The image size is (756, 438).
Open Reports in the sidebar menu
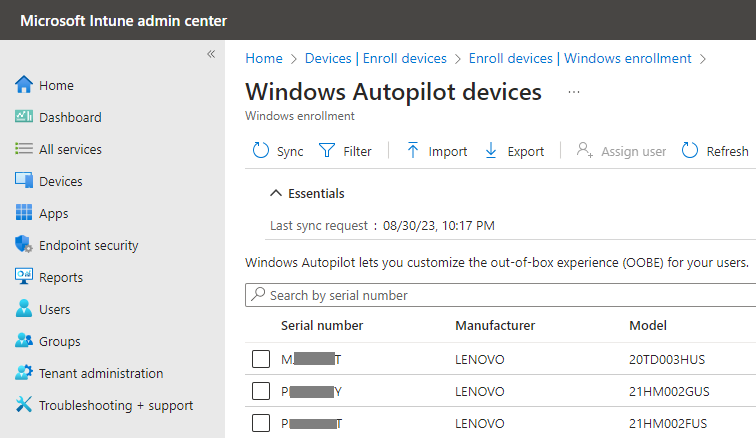pyautogui.click(x=61, y=277)
